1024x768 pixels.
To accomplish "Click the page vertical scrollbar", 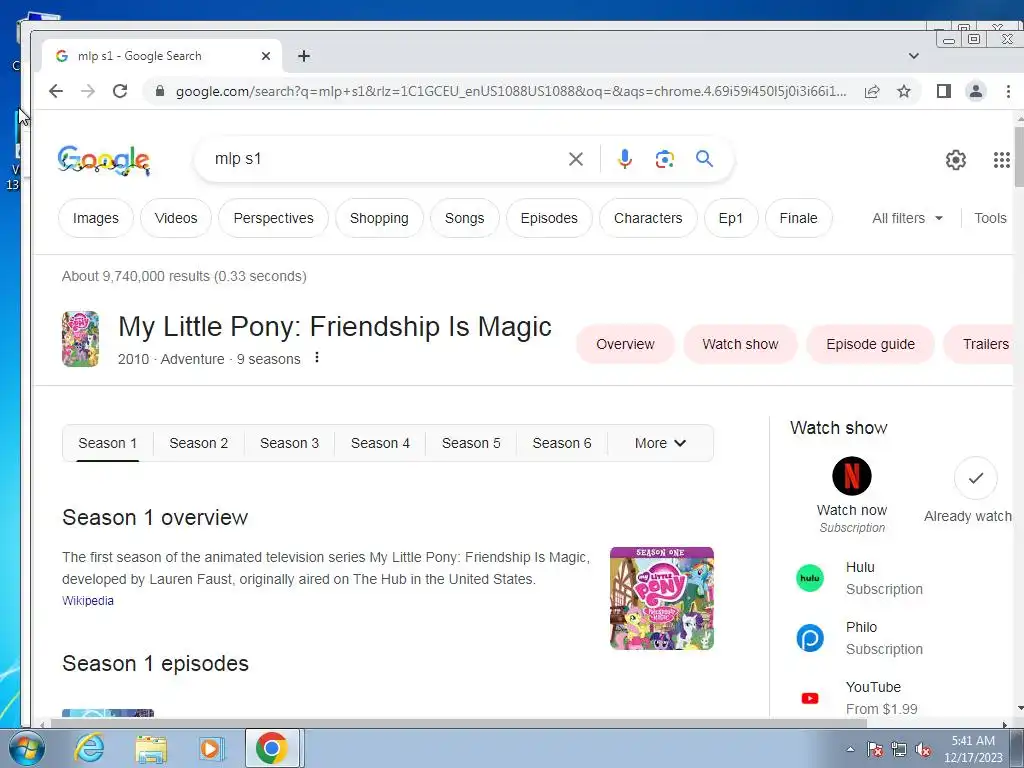I will point(1019,157).
